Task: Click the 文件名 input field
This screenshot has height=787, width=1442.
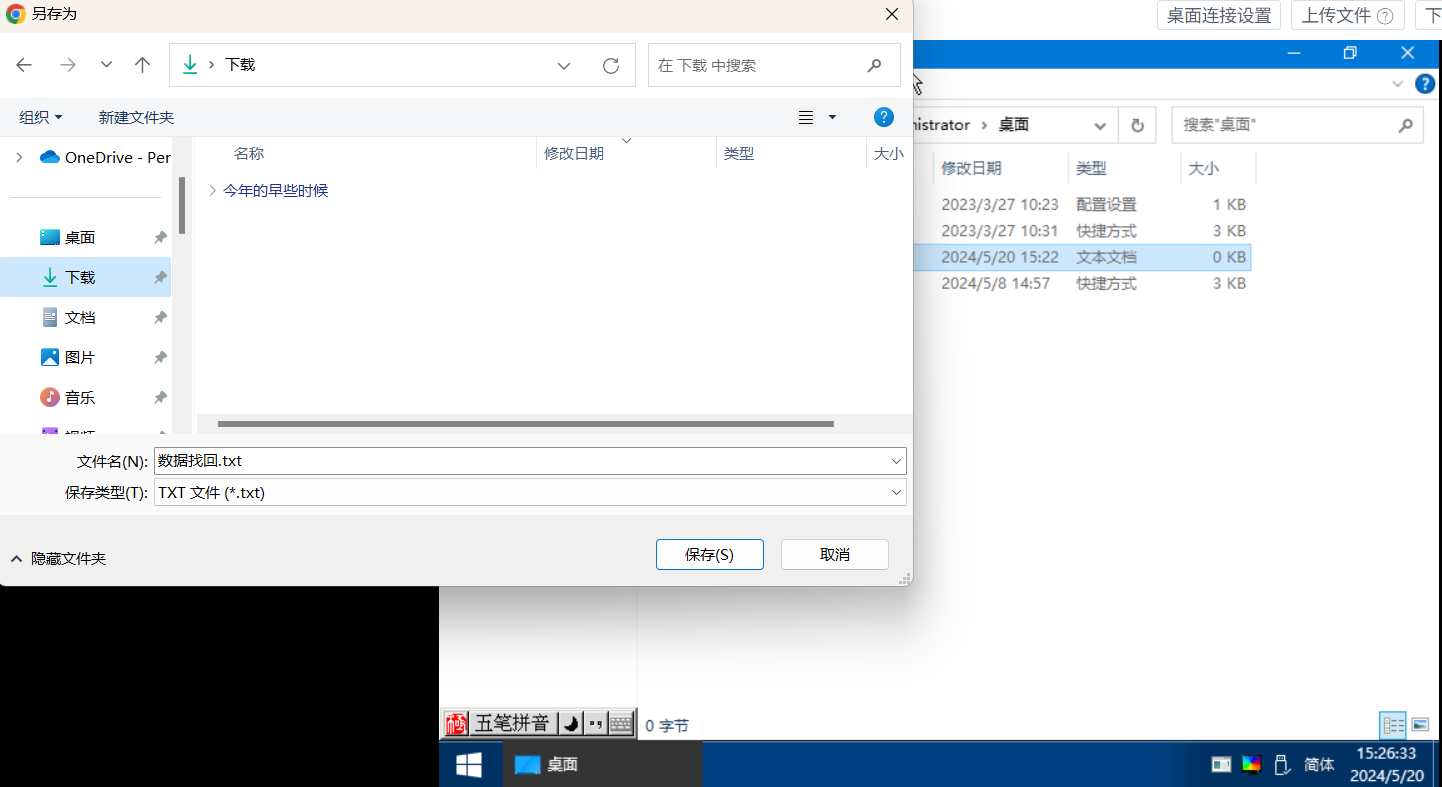Action: (x=520, y=461)
